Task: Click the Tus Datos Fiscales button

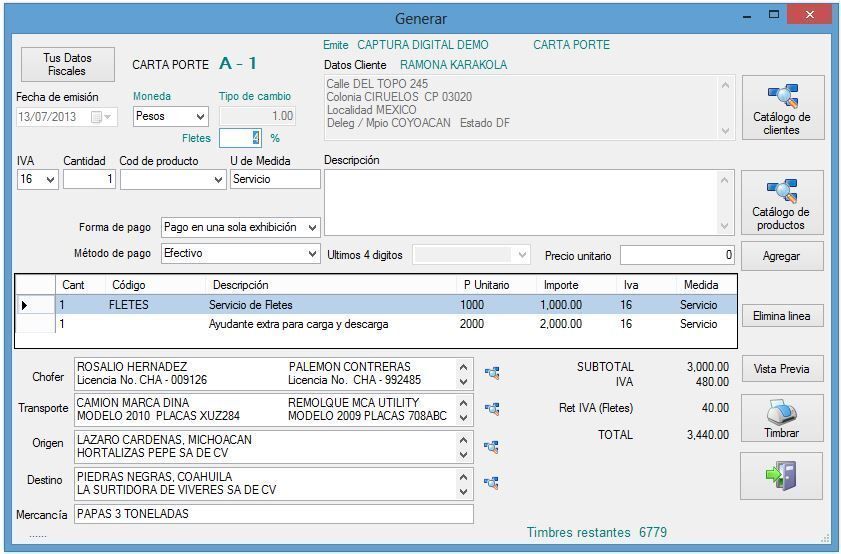Action: 65,65
